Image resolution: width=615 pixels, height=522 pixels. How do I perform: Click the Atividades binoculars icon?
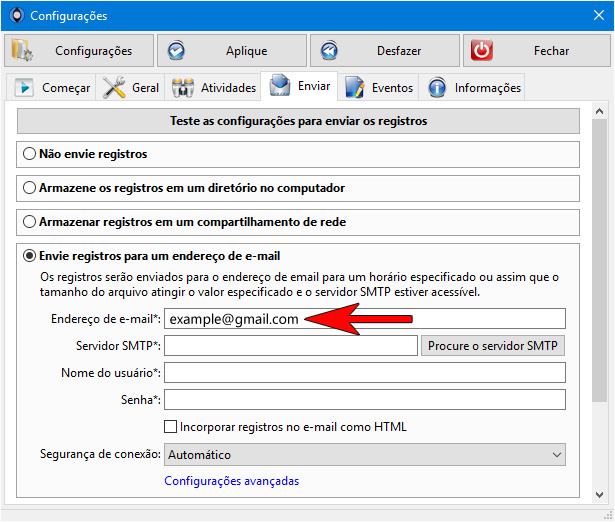click(x=183, y=87)
